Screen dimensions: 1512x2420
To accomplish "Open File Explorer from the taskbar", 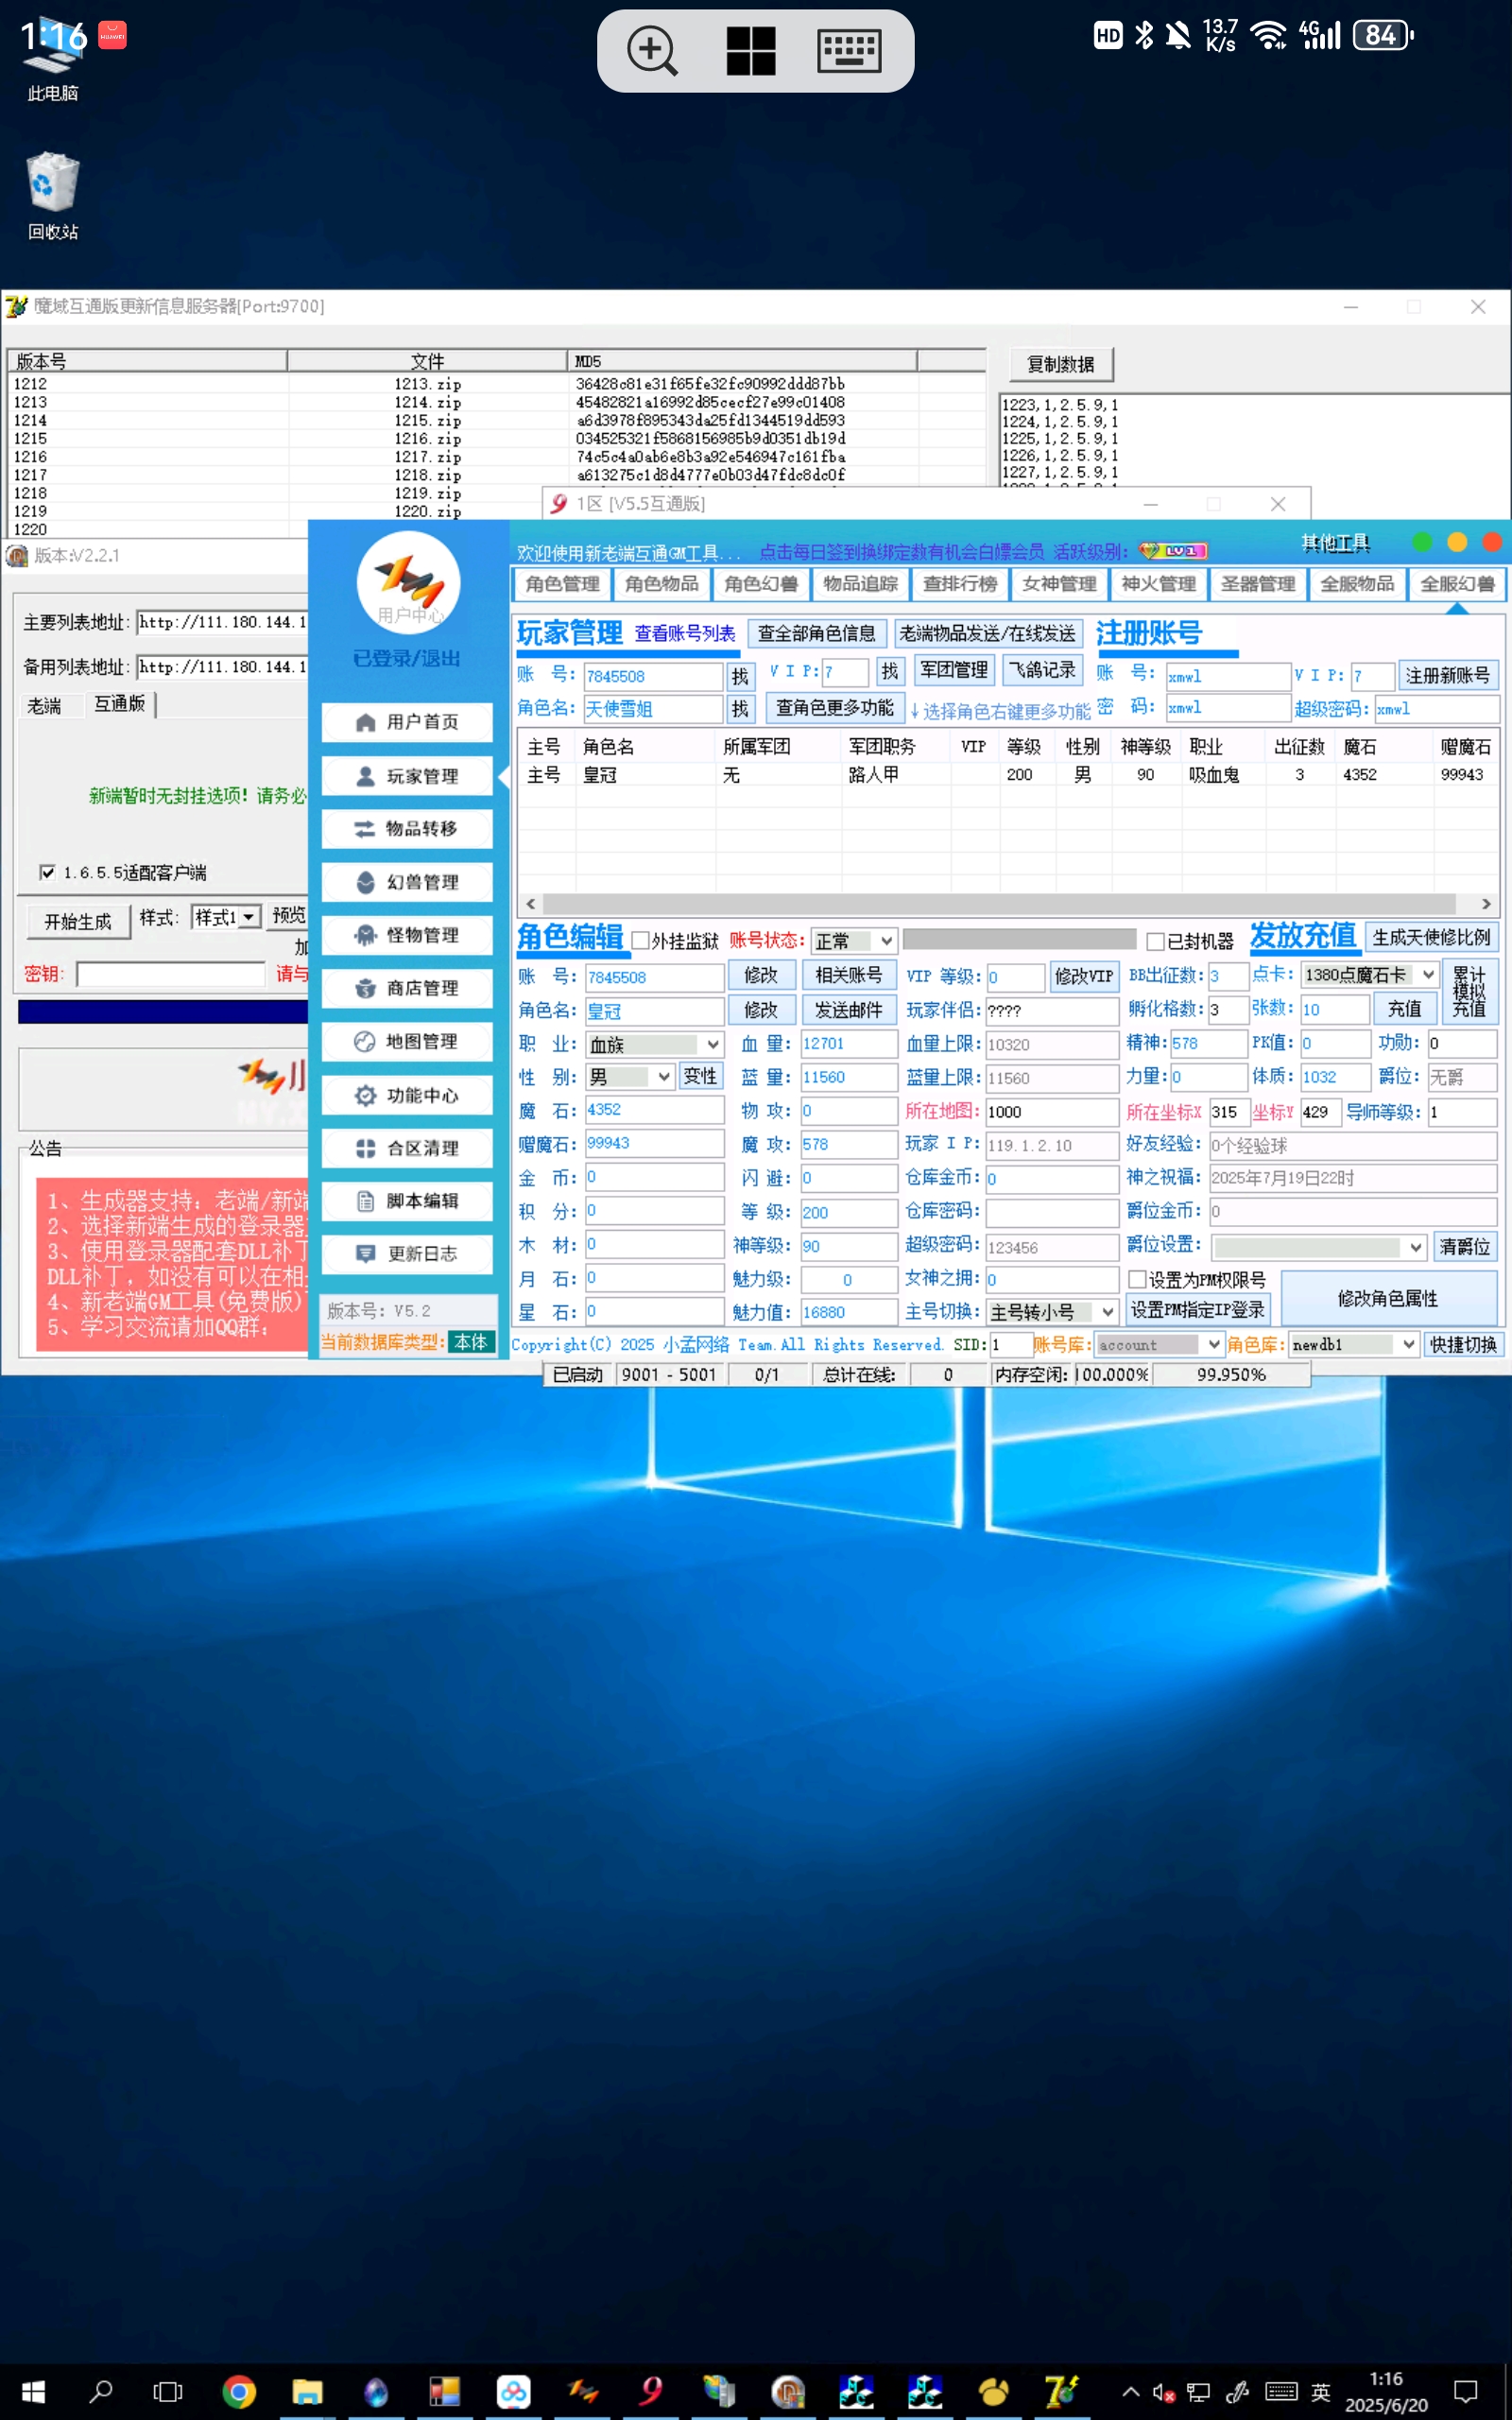I will (x=307, y=2391).
